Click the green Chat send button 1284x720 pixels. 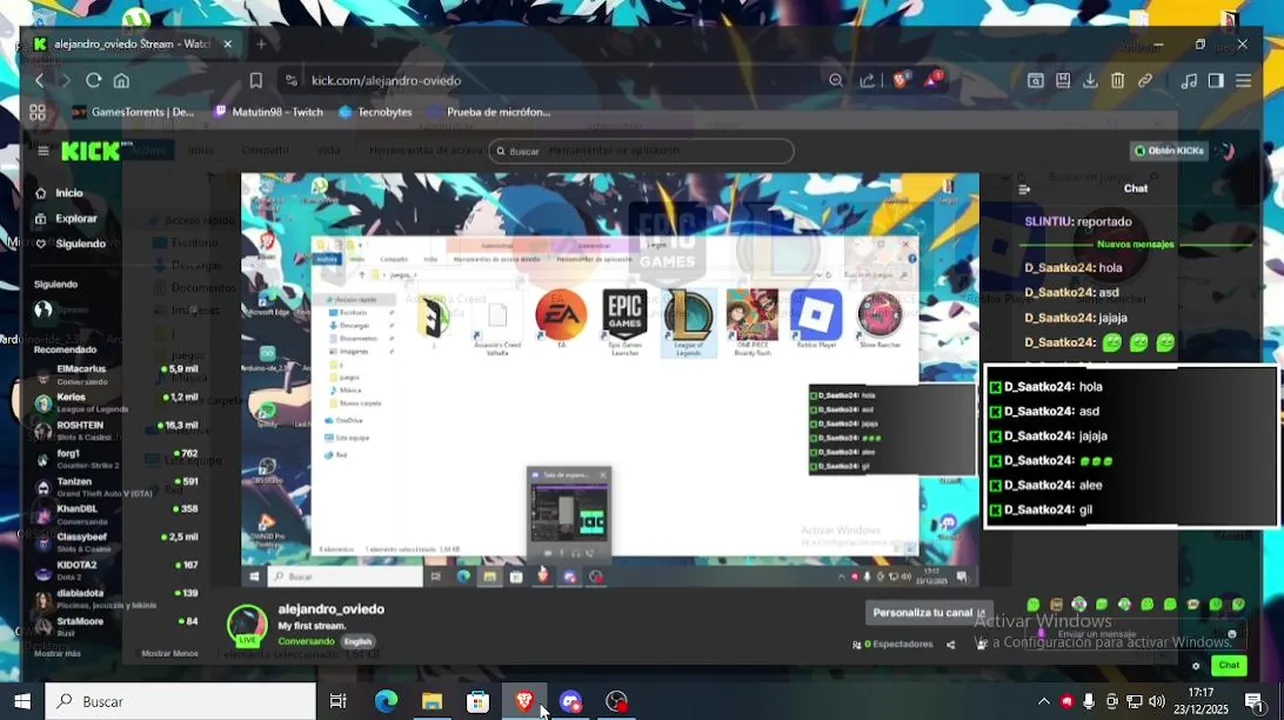1229,665
